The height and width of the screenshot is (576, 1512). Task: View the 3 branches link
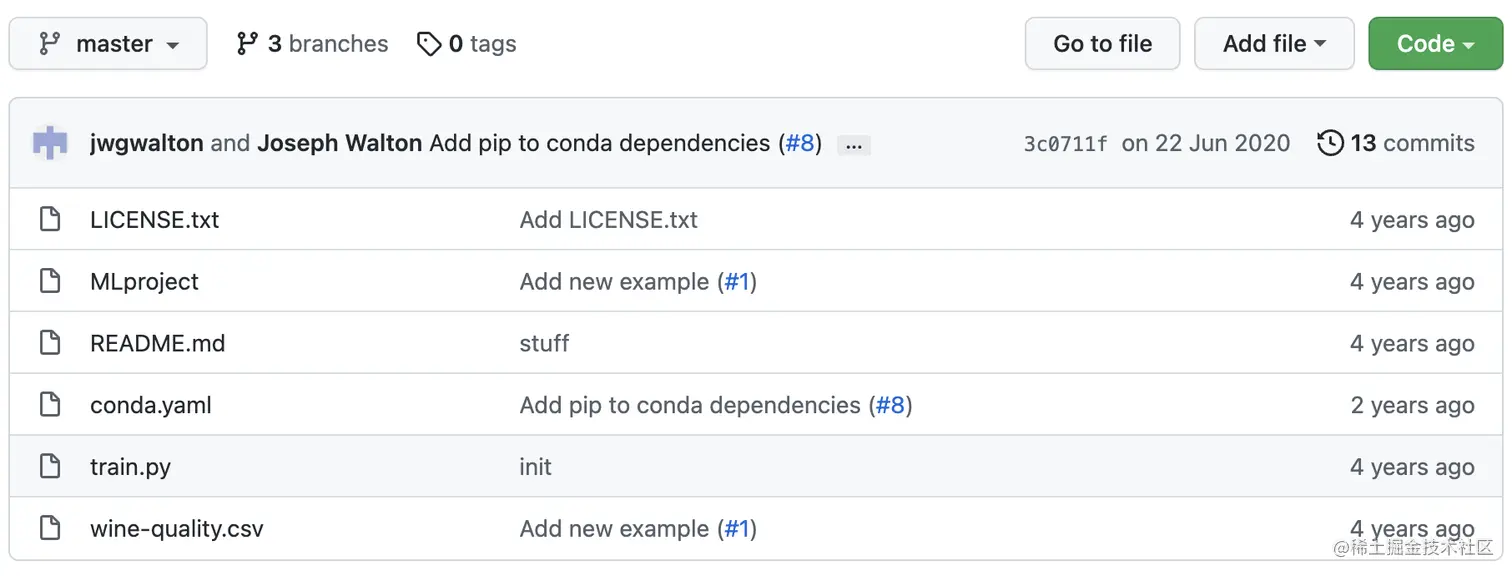pos(312,44)
